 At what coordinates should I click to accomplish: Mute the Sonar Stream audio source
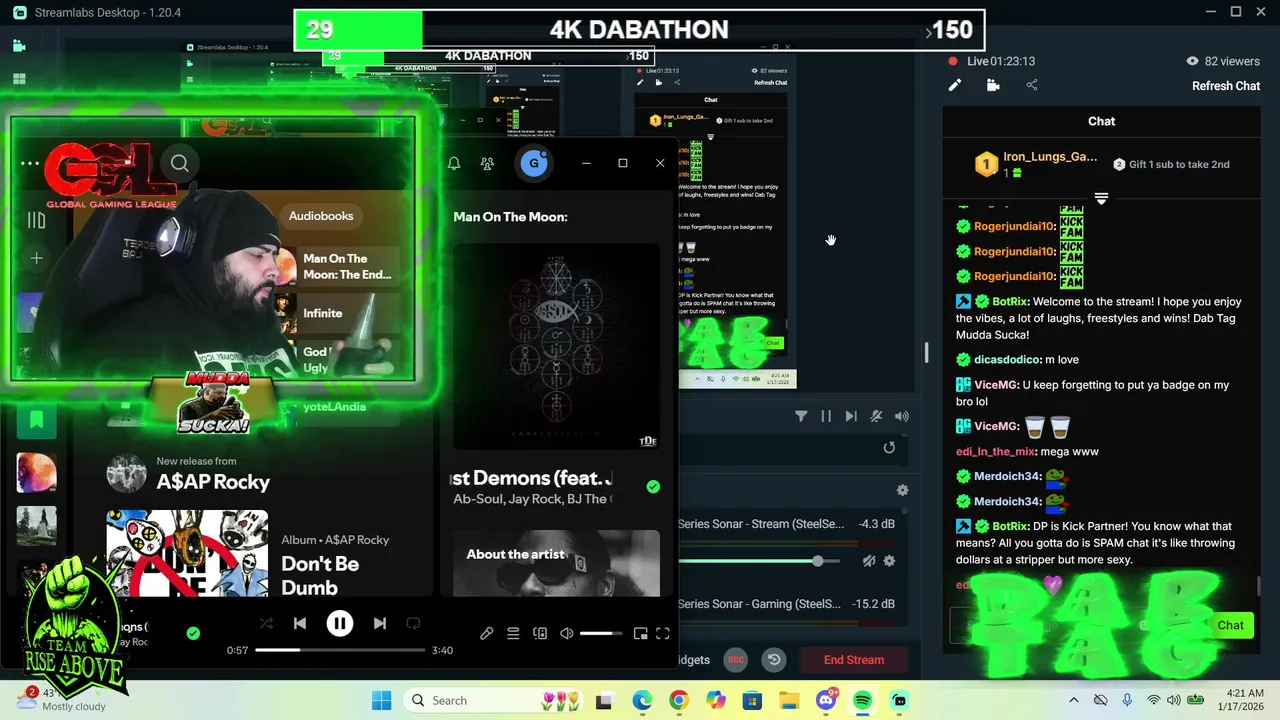pyautogui.click(x=869, y=561)
